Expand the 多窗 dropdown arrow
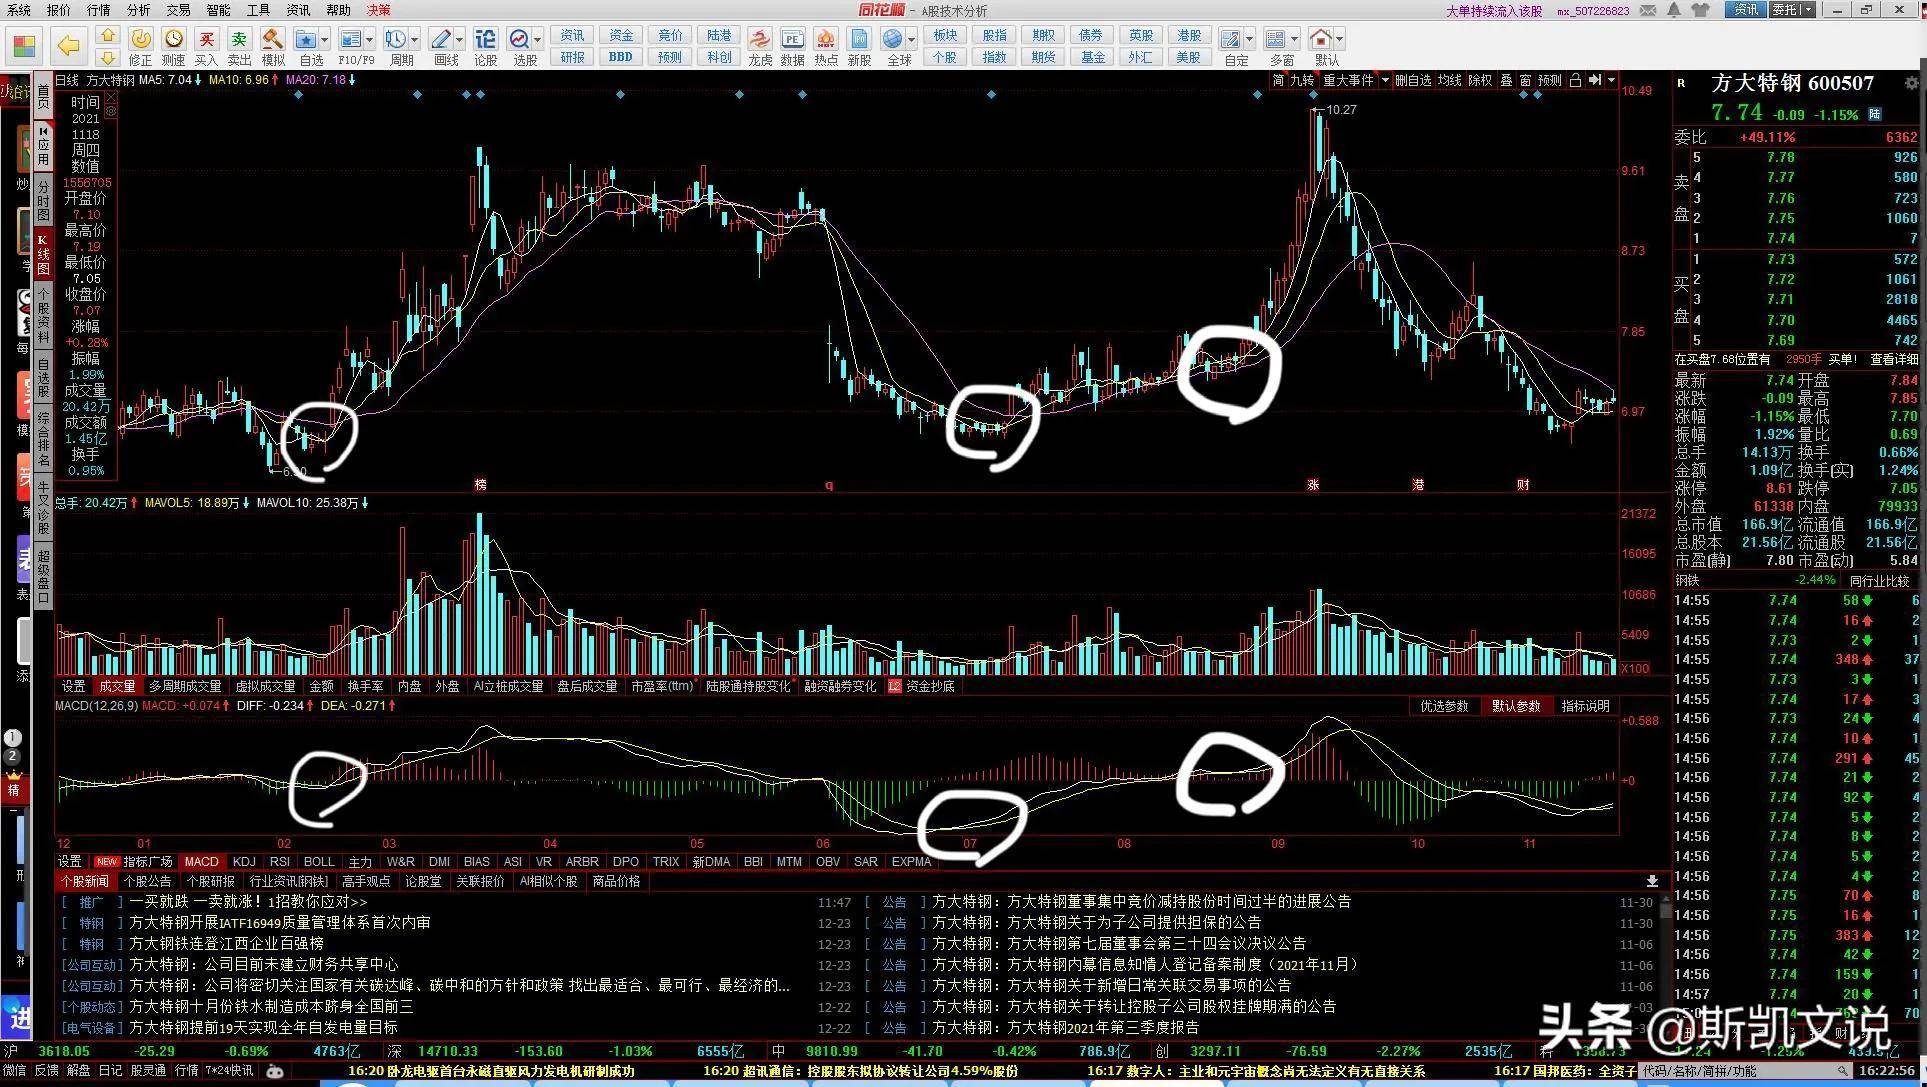Screen dimensions: 1927x1087 coord(1293,40)
